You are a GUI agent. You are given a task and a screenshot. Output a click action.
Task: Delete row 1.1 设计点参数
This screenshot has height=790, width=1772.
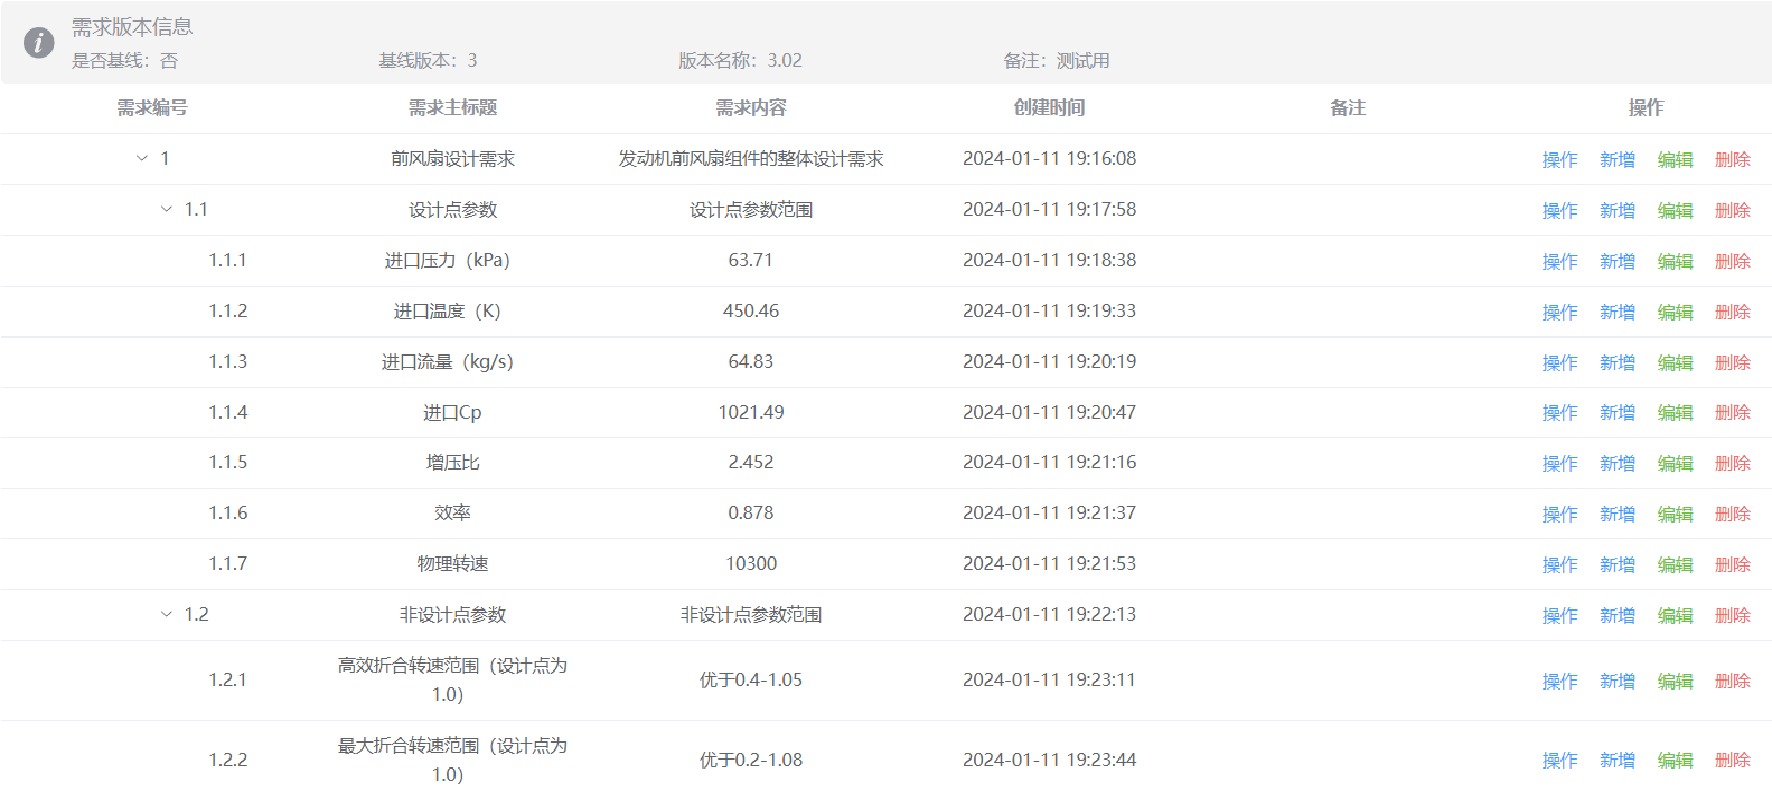tap(1733, 211)
